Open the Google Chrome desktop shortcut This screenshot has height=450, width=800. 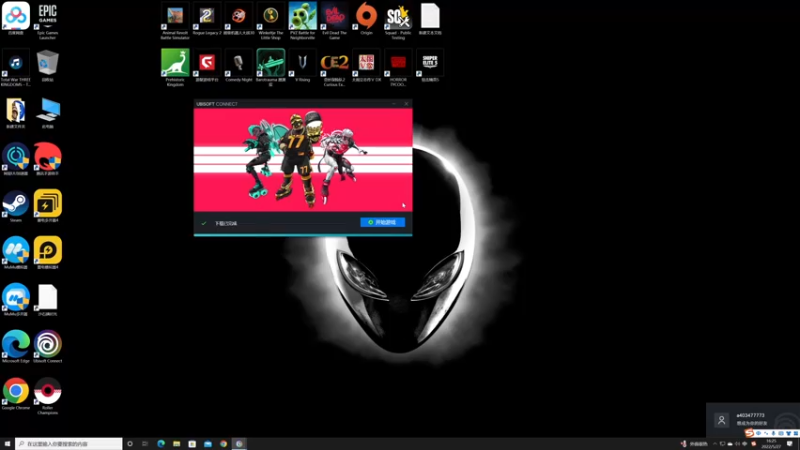[x=16, y=393]
